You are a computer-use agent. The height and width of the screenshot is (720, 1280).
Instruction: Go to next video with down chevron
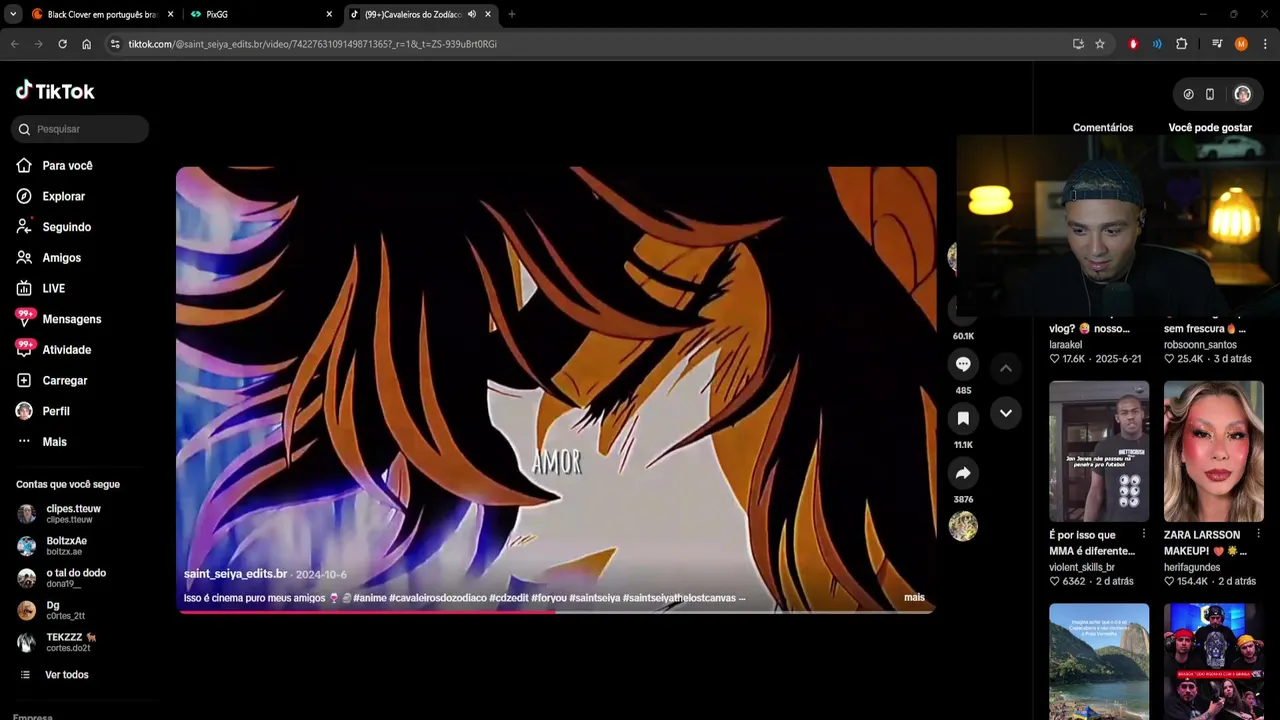coord(1006,413)
